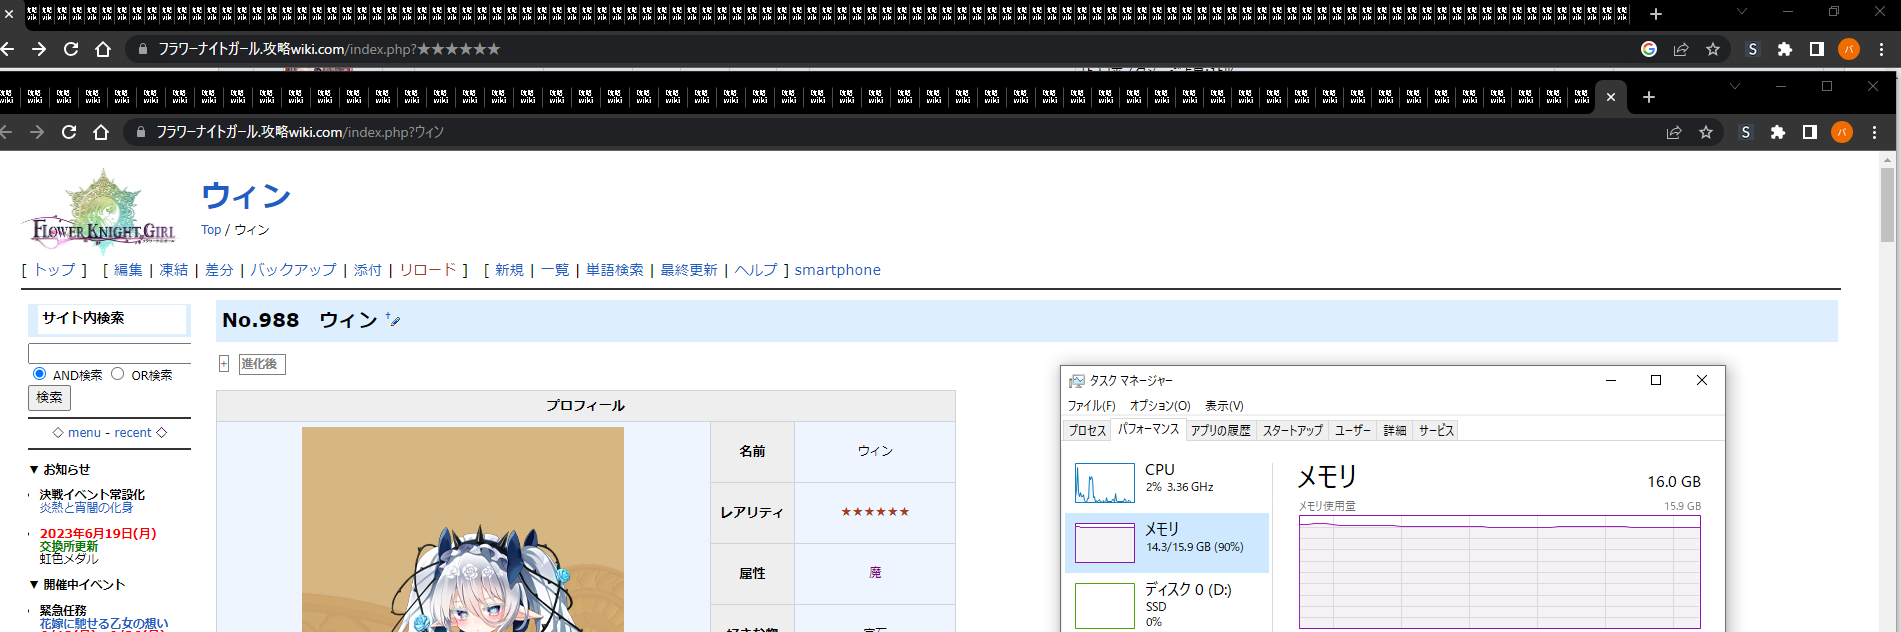Expand the 進化後 section with plus box
Screen dimensions: 1901x632
[224, 364]
